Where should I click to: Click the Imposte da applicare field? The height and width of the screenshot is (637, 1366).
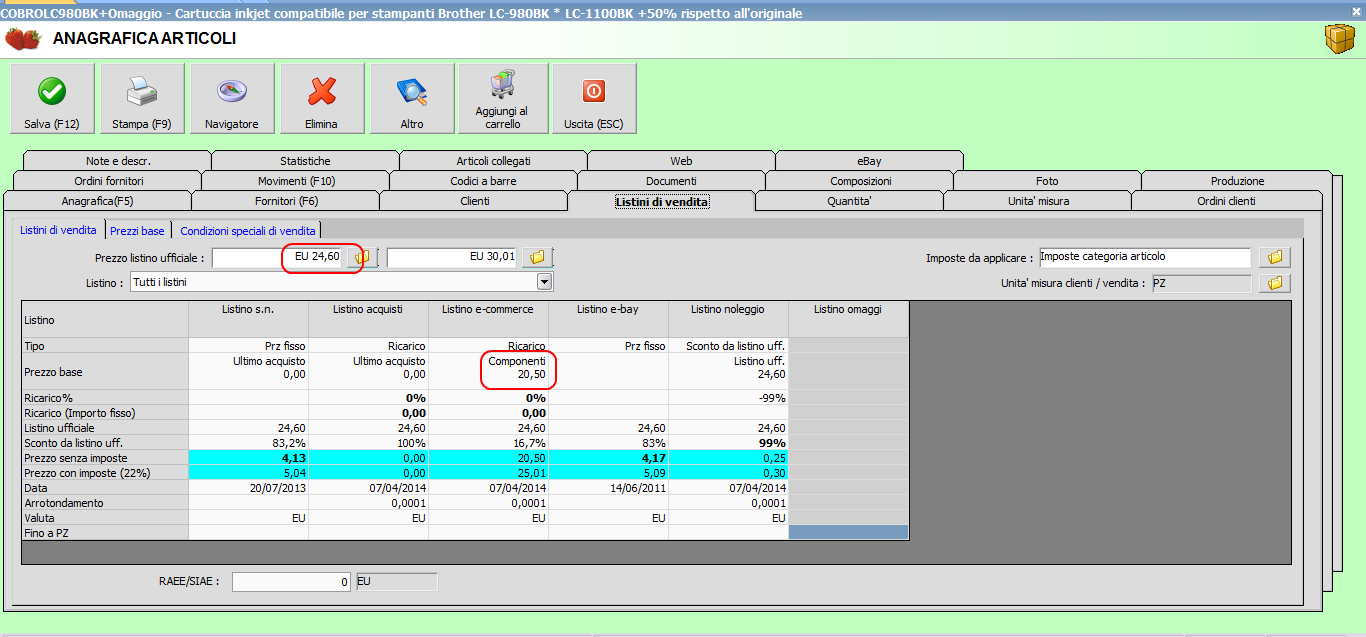[x=1145, y=258]
